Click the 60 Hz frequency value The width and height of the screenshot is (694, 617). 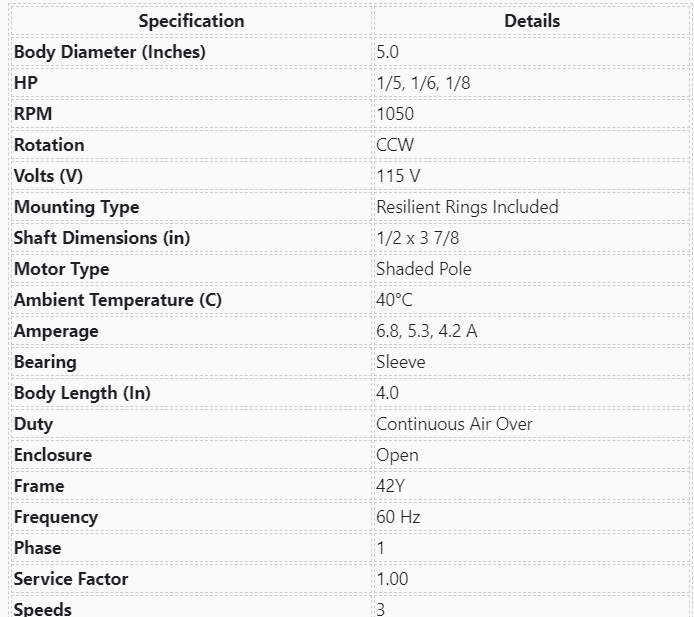[x=398, y=517]
